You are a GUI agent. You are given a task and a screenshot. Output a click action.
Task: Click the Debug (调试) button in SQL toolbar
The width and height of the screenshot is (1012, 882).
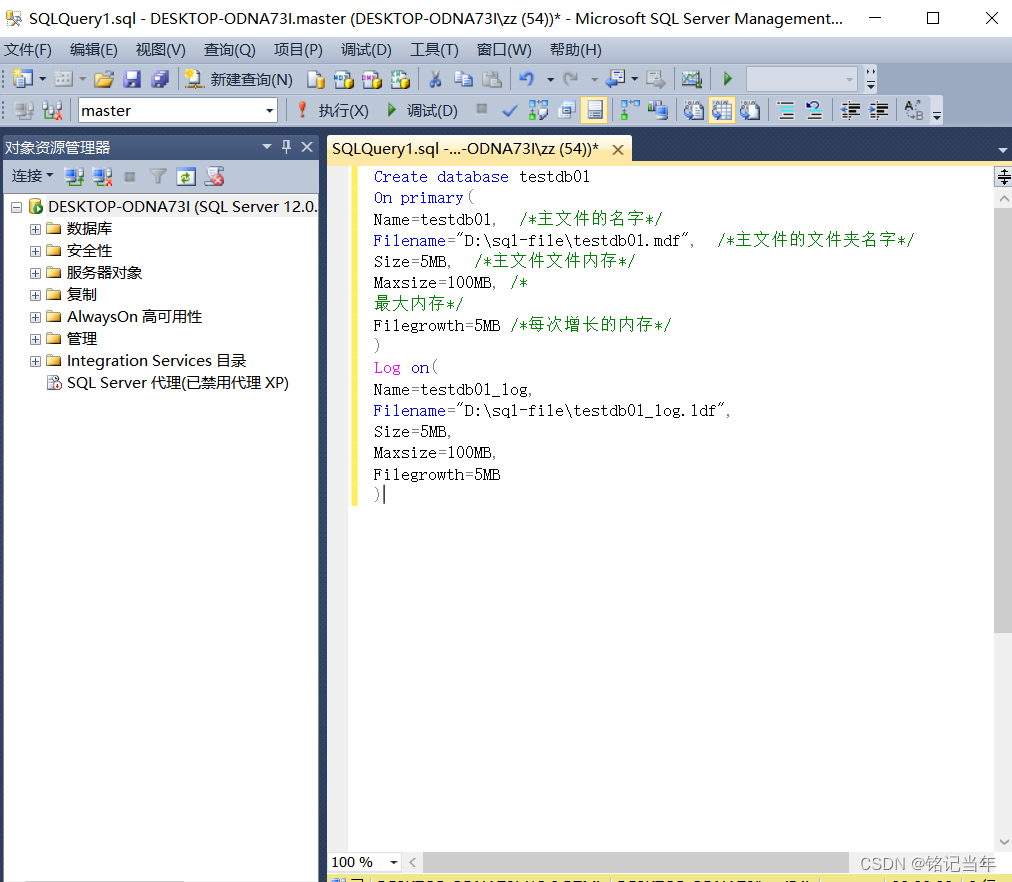pyautogui.click(x=422, y=110)
